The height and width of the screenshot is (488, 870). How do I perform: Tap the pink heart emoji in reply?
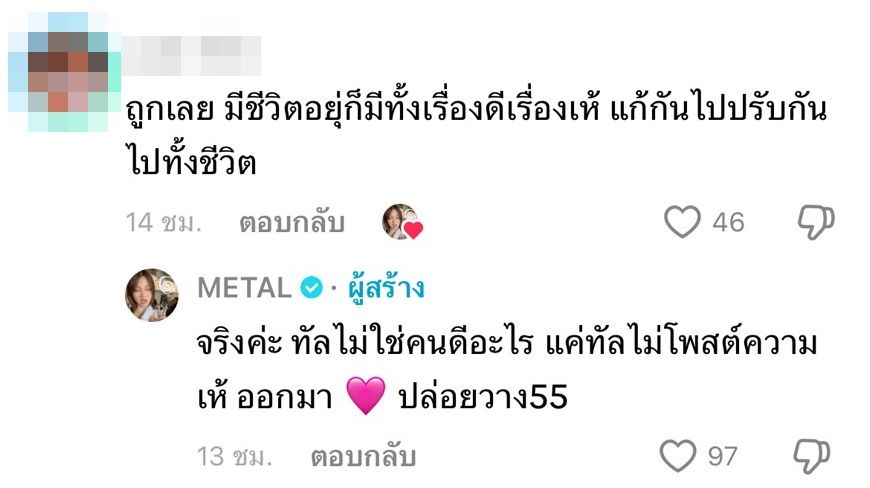pyautogui.click(x=365, y=395)
